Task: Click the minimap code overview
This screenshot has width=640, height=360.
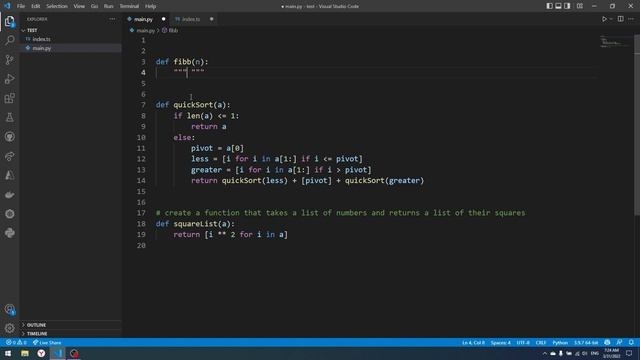Action: (616, 42)
